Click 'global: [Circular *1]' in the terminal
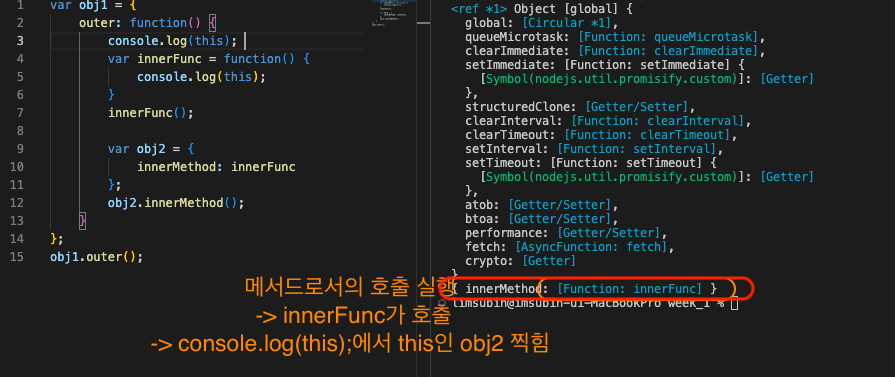 [541, 23]
